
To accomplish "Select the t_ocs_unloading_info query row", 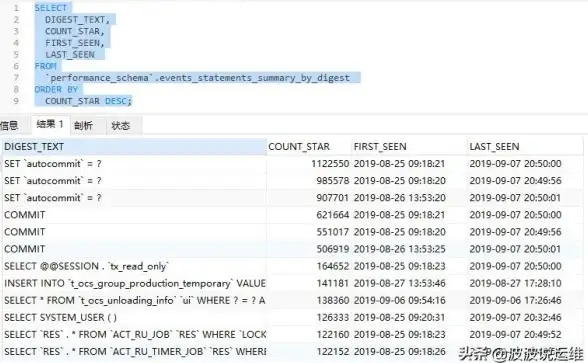I will [292, 300].
